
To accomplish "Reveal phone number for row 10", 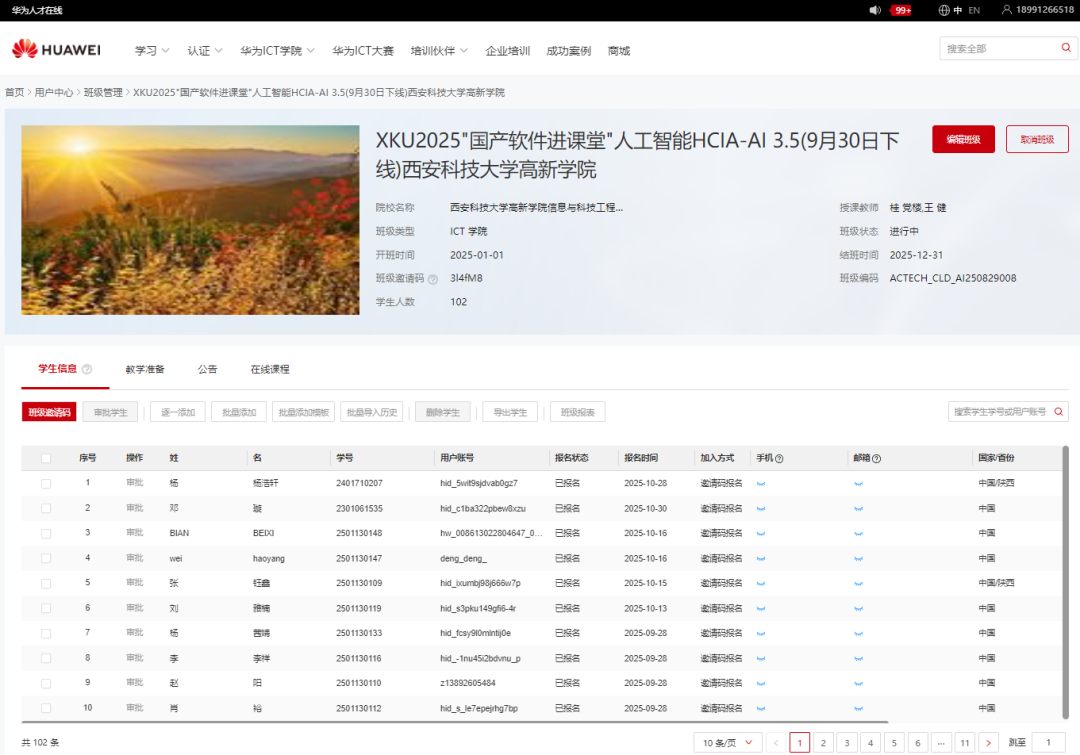I will tap(761, 708).
